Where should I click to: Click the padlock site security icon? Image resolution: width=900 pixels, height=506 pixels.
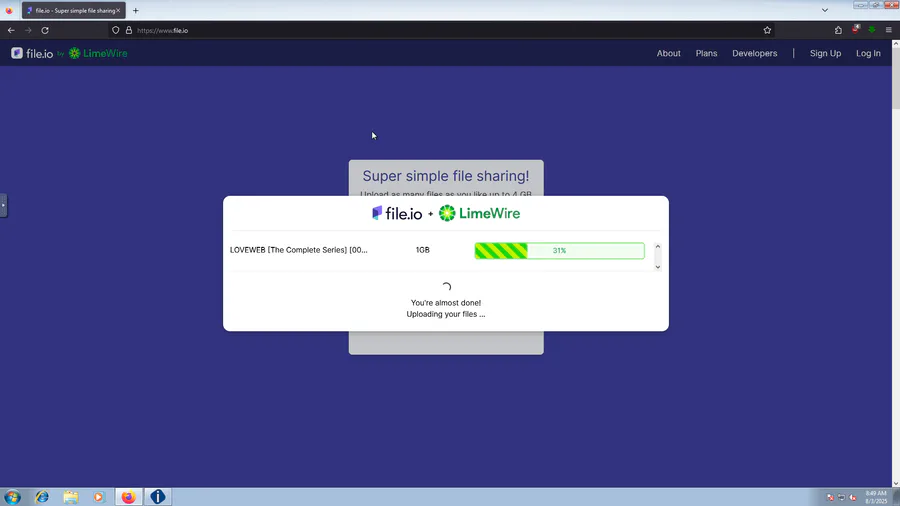click(129, 30)
